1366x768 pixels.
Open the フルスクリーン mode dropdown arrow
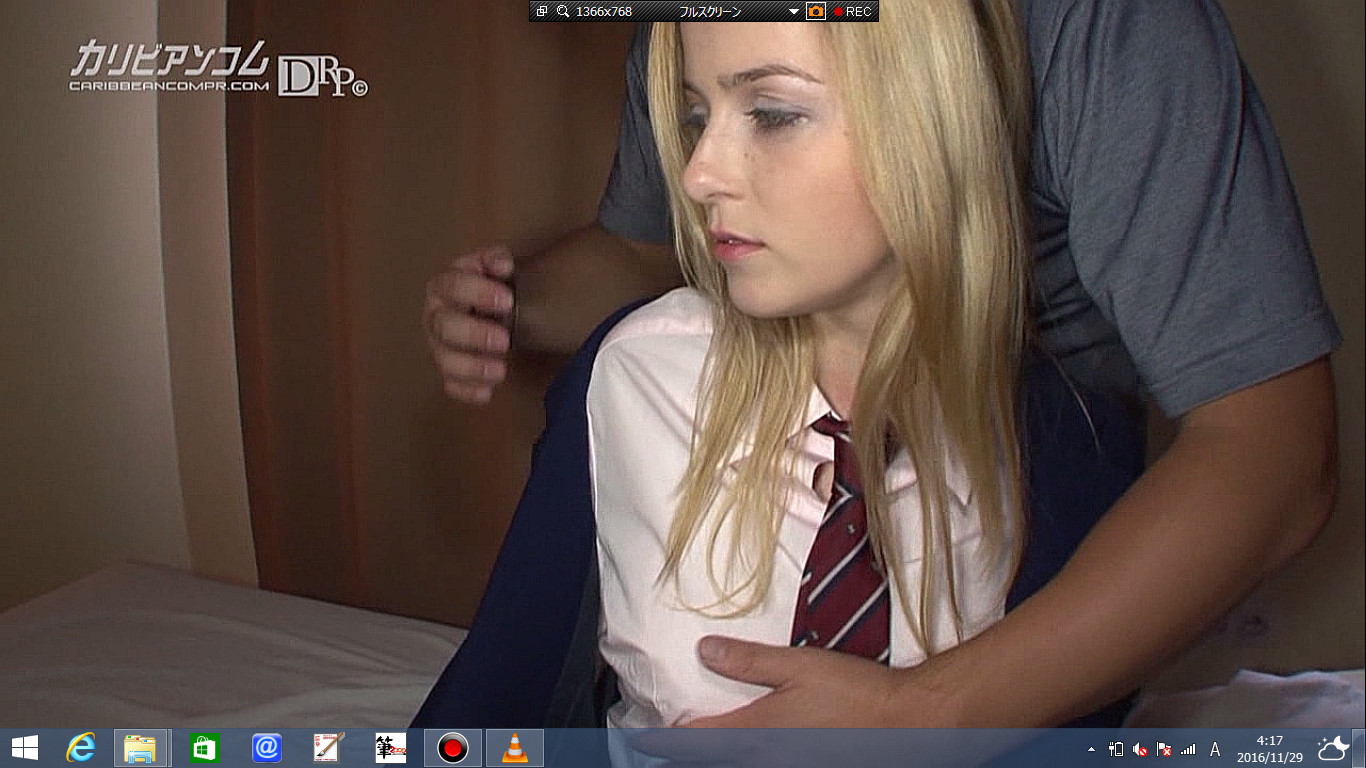pyautogui.click(x=794, y=11)
